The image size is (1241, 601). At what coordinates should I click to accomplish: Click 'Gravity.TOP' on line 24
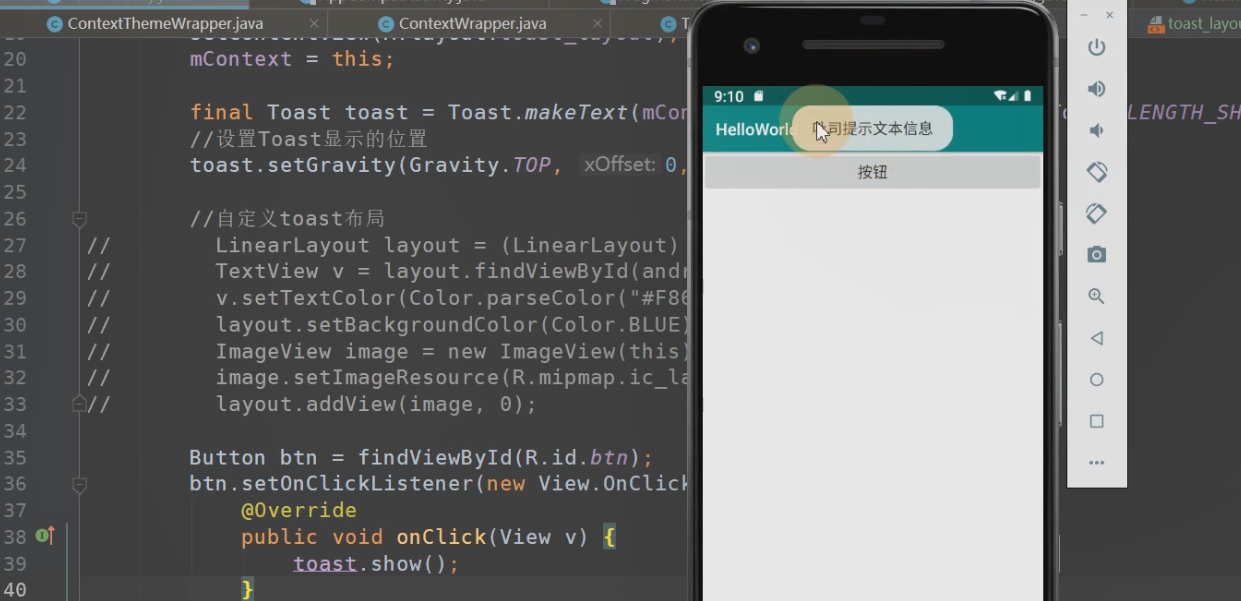[480, 165]
